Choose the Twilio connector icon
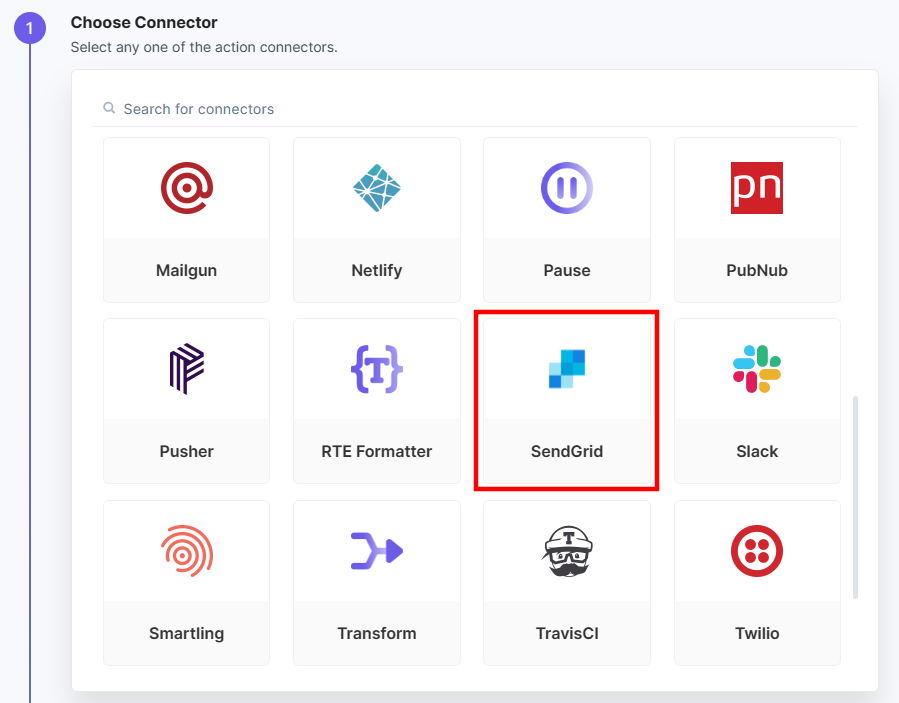This screenshot has width=899, height=703. point(757,550)
